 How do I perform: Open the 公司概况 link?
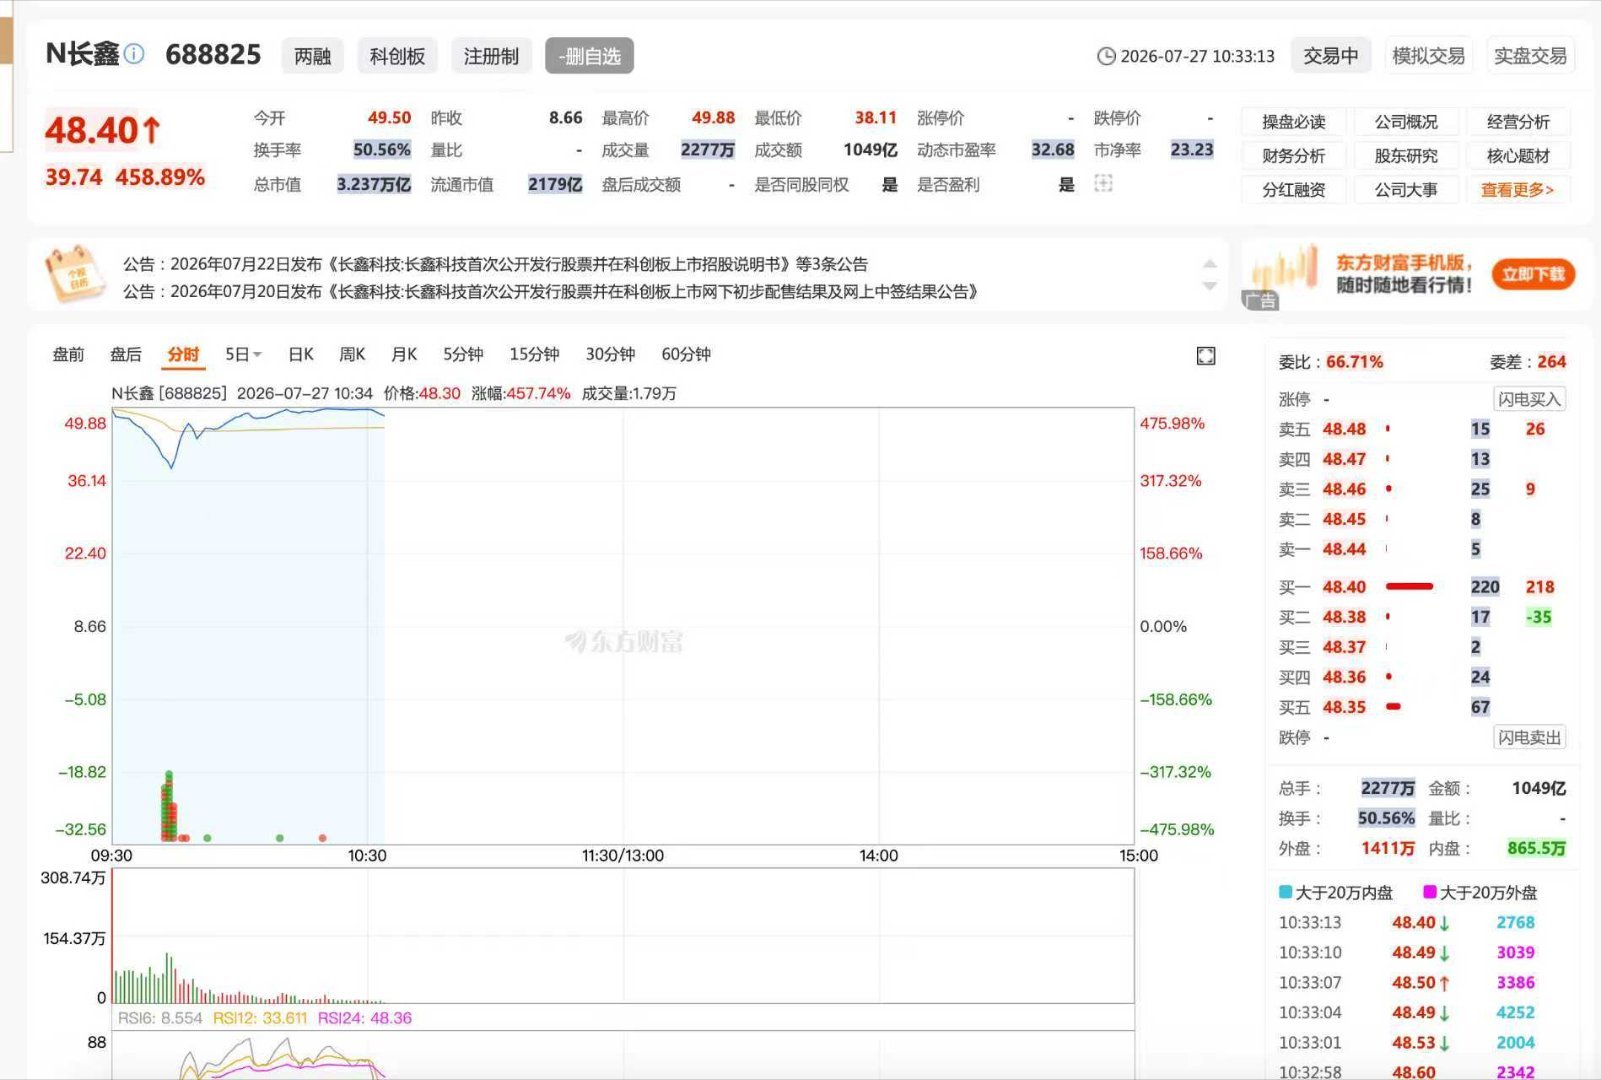pyautogui.click(x=1406, y=122)
